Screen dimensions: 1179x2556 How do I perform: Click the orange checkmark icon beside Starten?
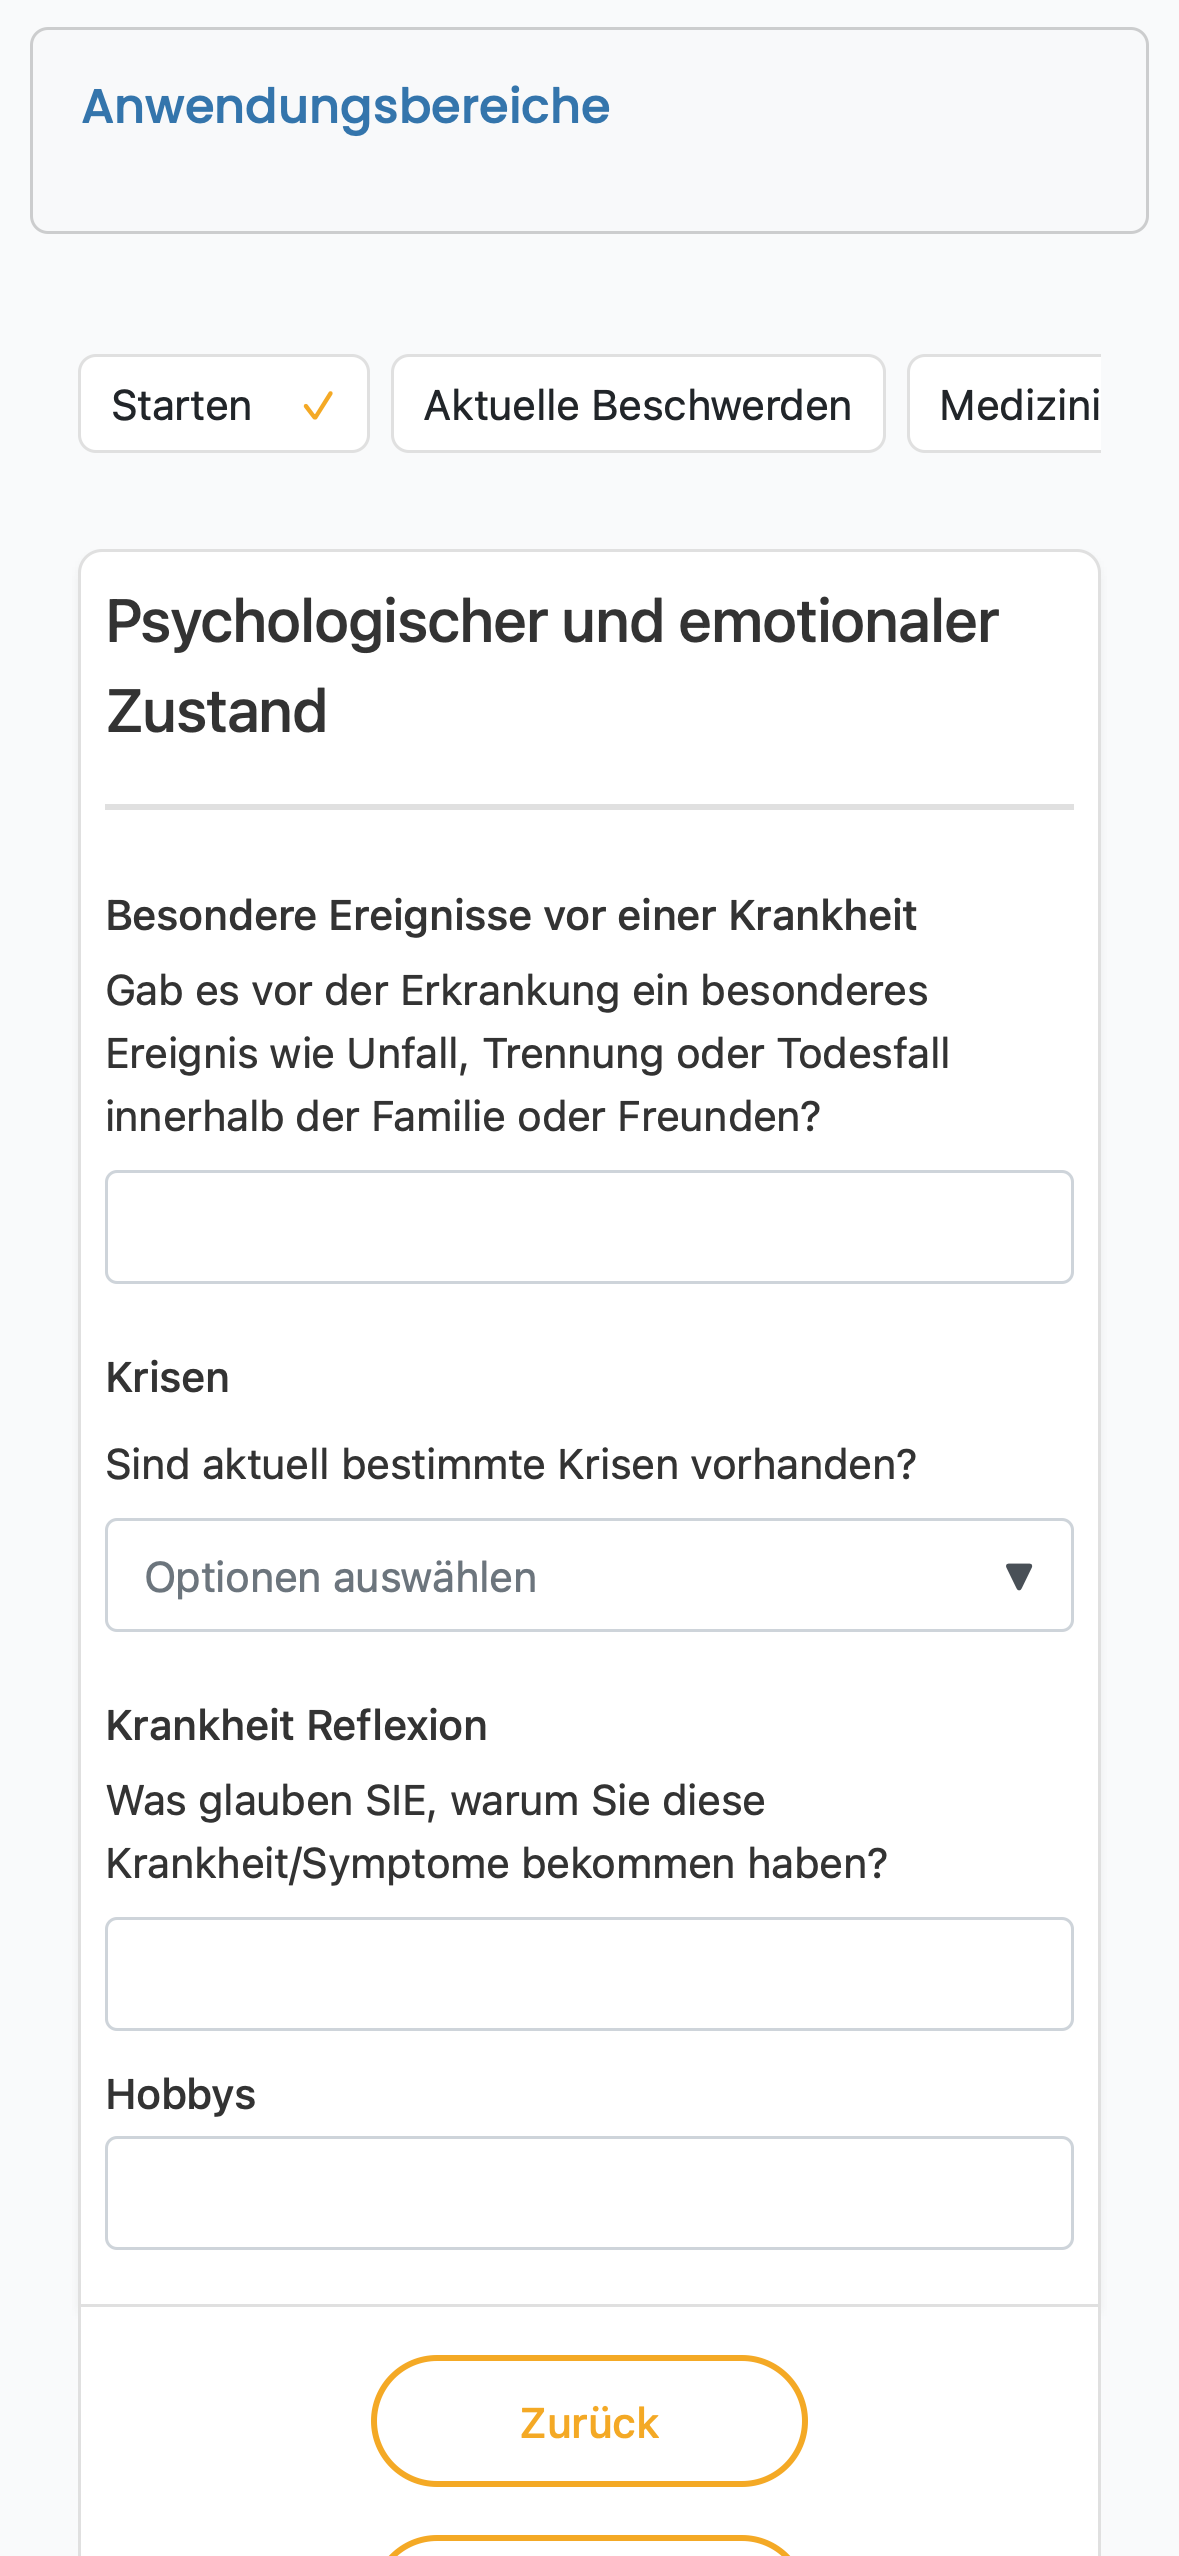point(318,405)
